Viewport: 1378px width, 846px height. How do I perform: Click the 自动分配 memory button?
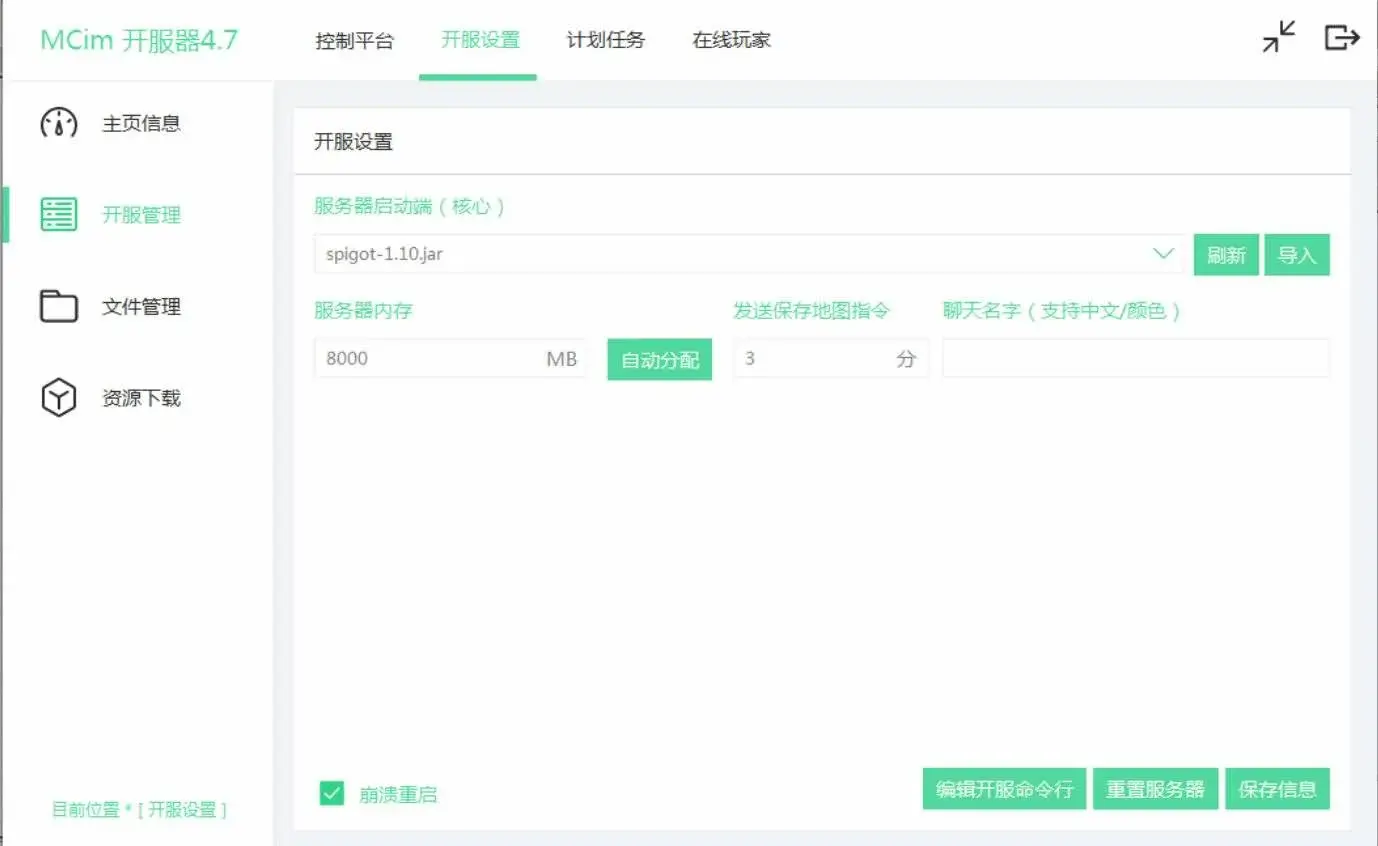(x=660, y=360)
